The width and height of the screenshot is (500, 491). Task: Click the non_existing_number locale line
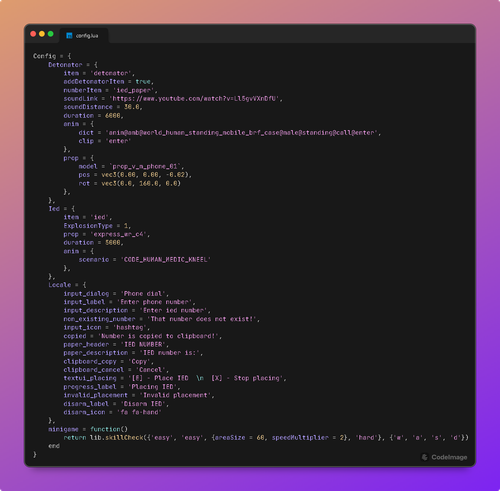161,319
